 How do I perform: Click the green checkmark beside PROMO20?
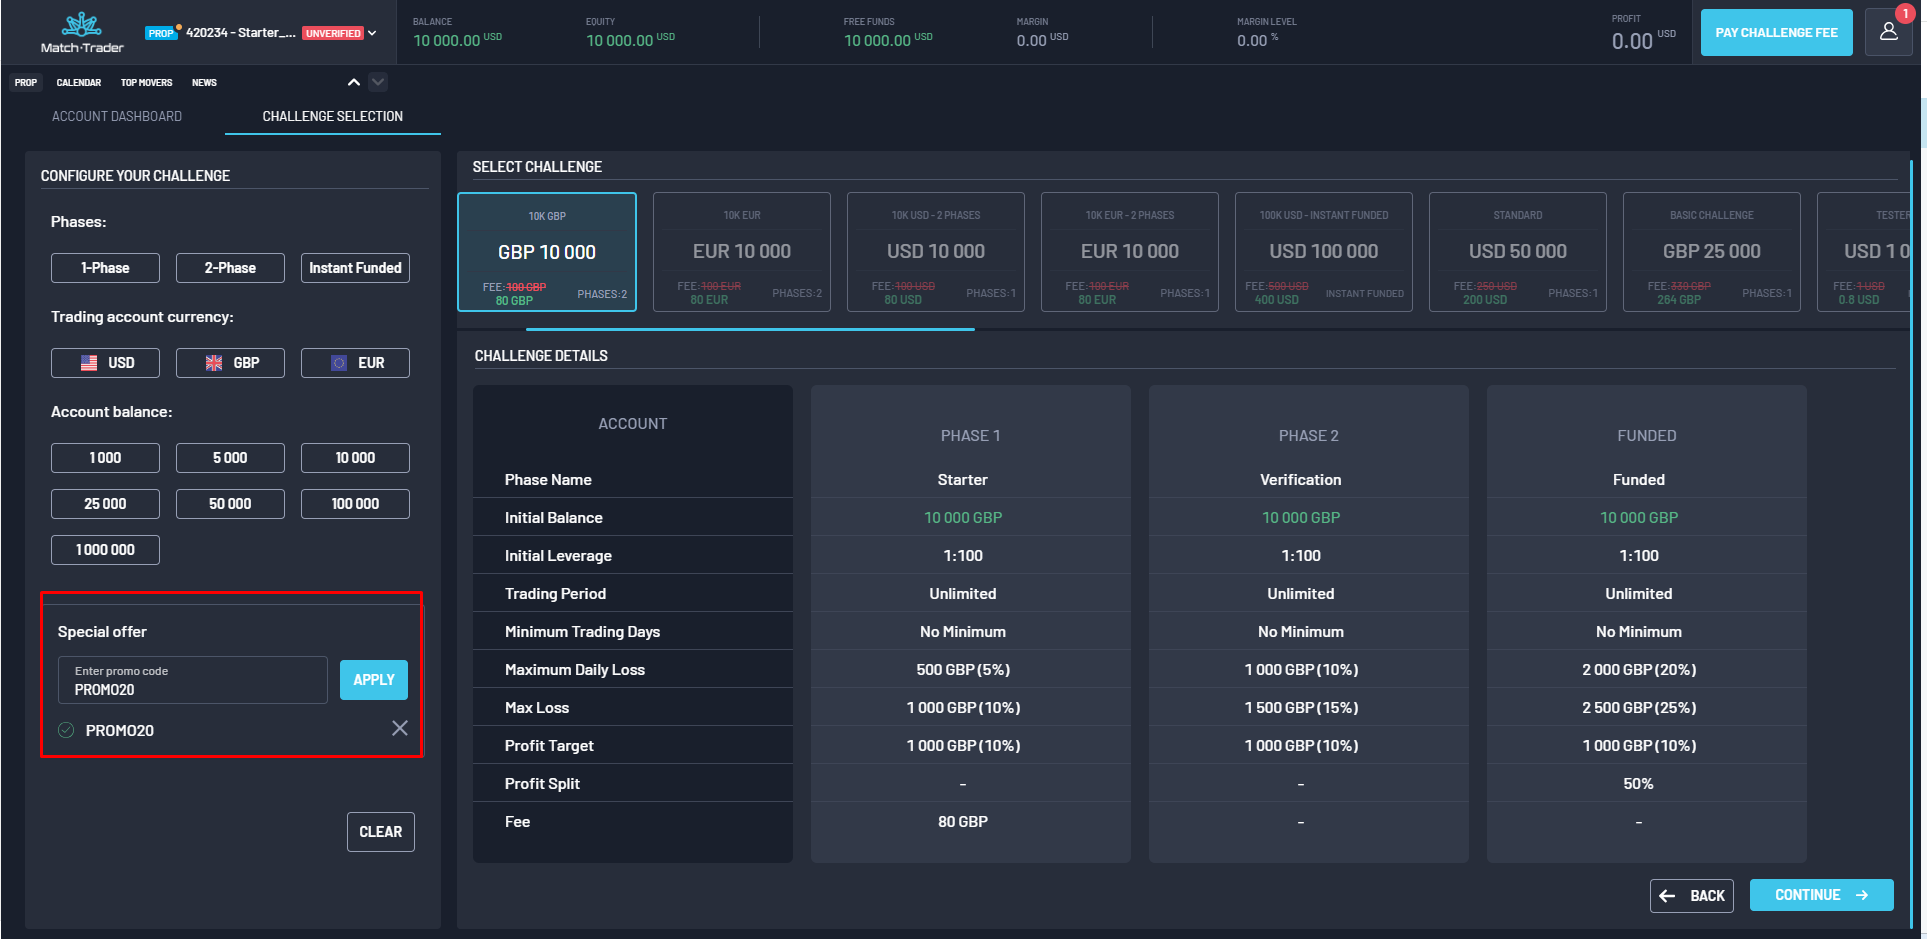(x=65, y=730)
